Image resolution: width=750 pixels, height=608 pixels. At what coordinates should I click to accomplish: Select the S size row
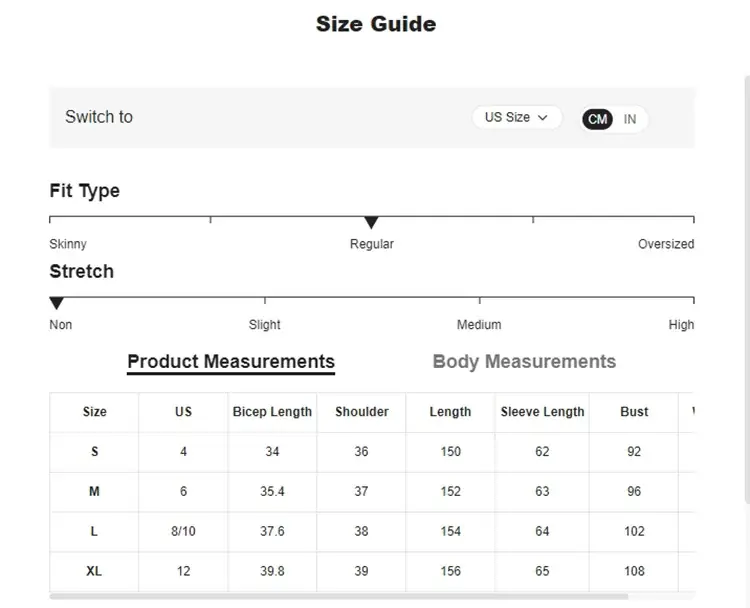click(95, 452)
